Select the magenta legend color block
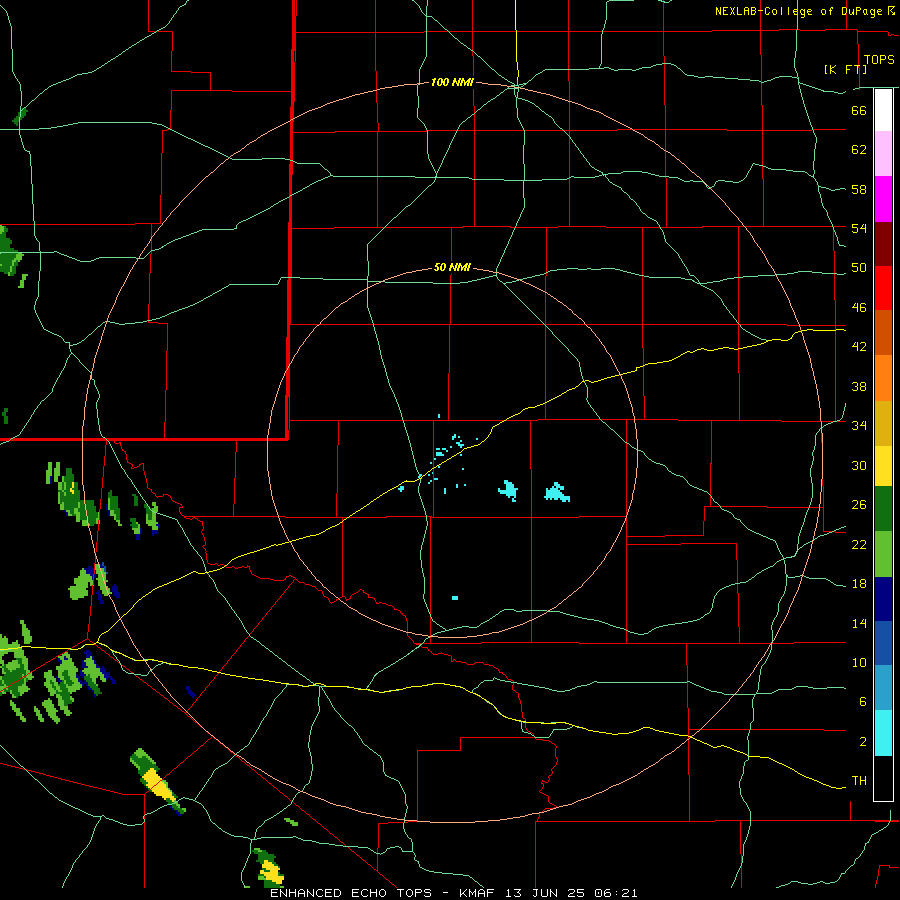This screenshot has width=900, height=900. (x=883, y=199)
